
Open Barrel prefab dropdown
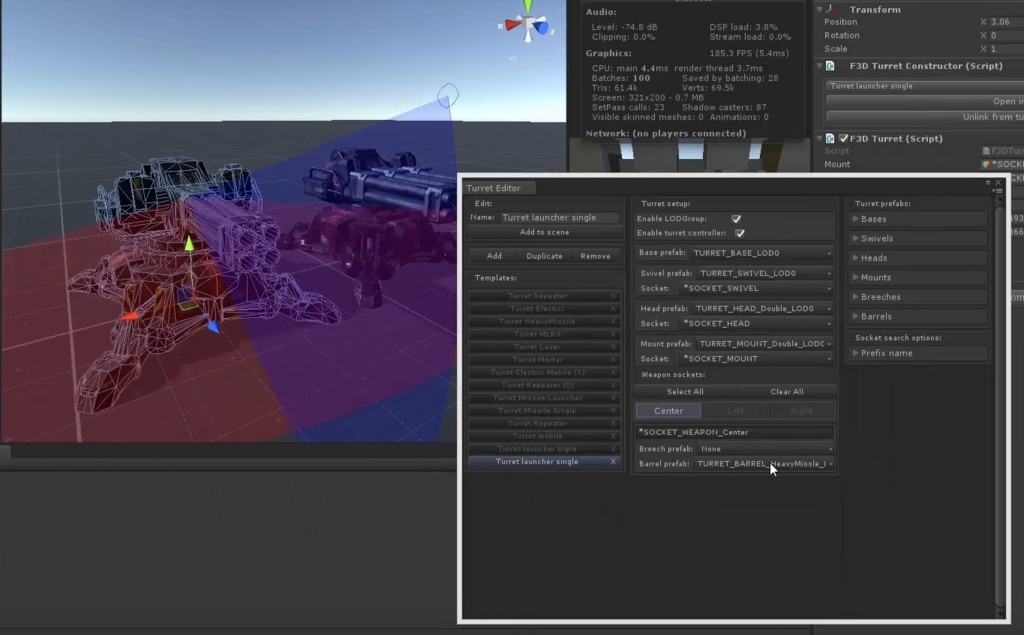tap(764, 464)
